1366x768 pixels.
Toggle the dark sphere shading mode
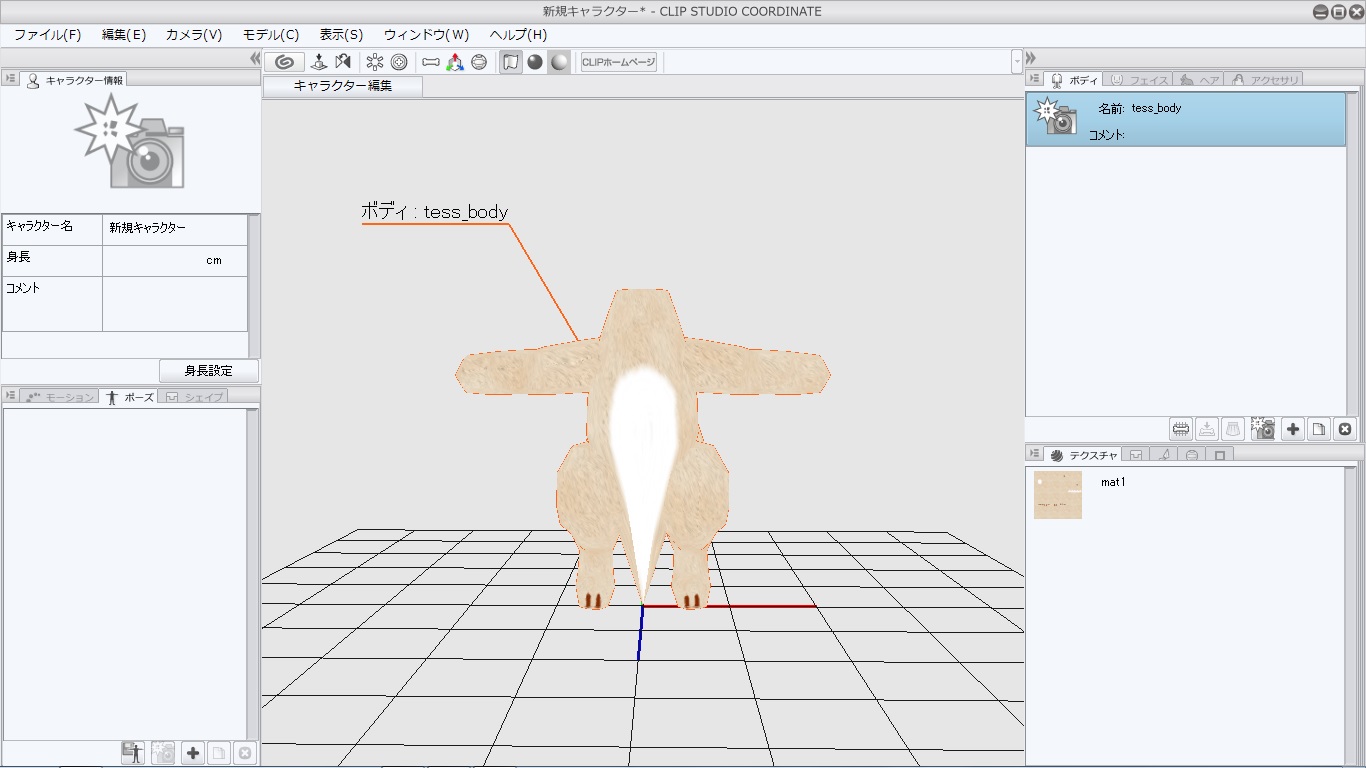(535, 62)
